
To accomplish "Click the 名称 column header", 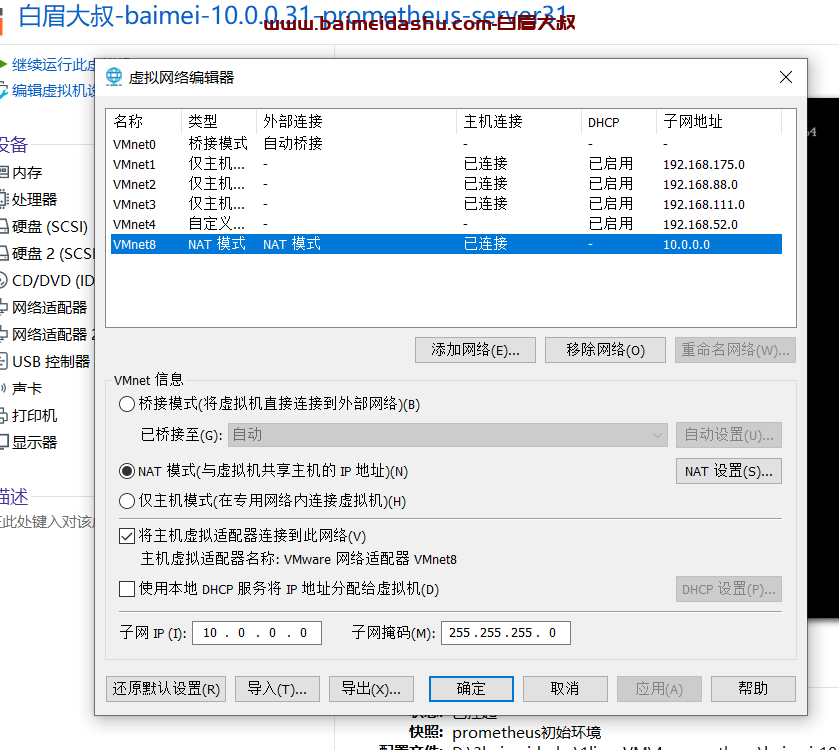I will tap(144, 121).
